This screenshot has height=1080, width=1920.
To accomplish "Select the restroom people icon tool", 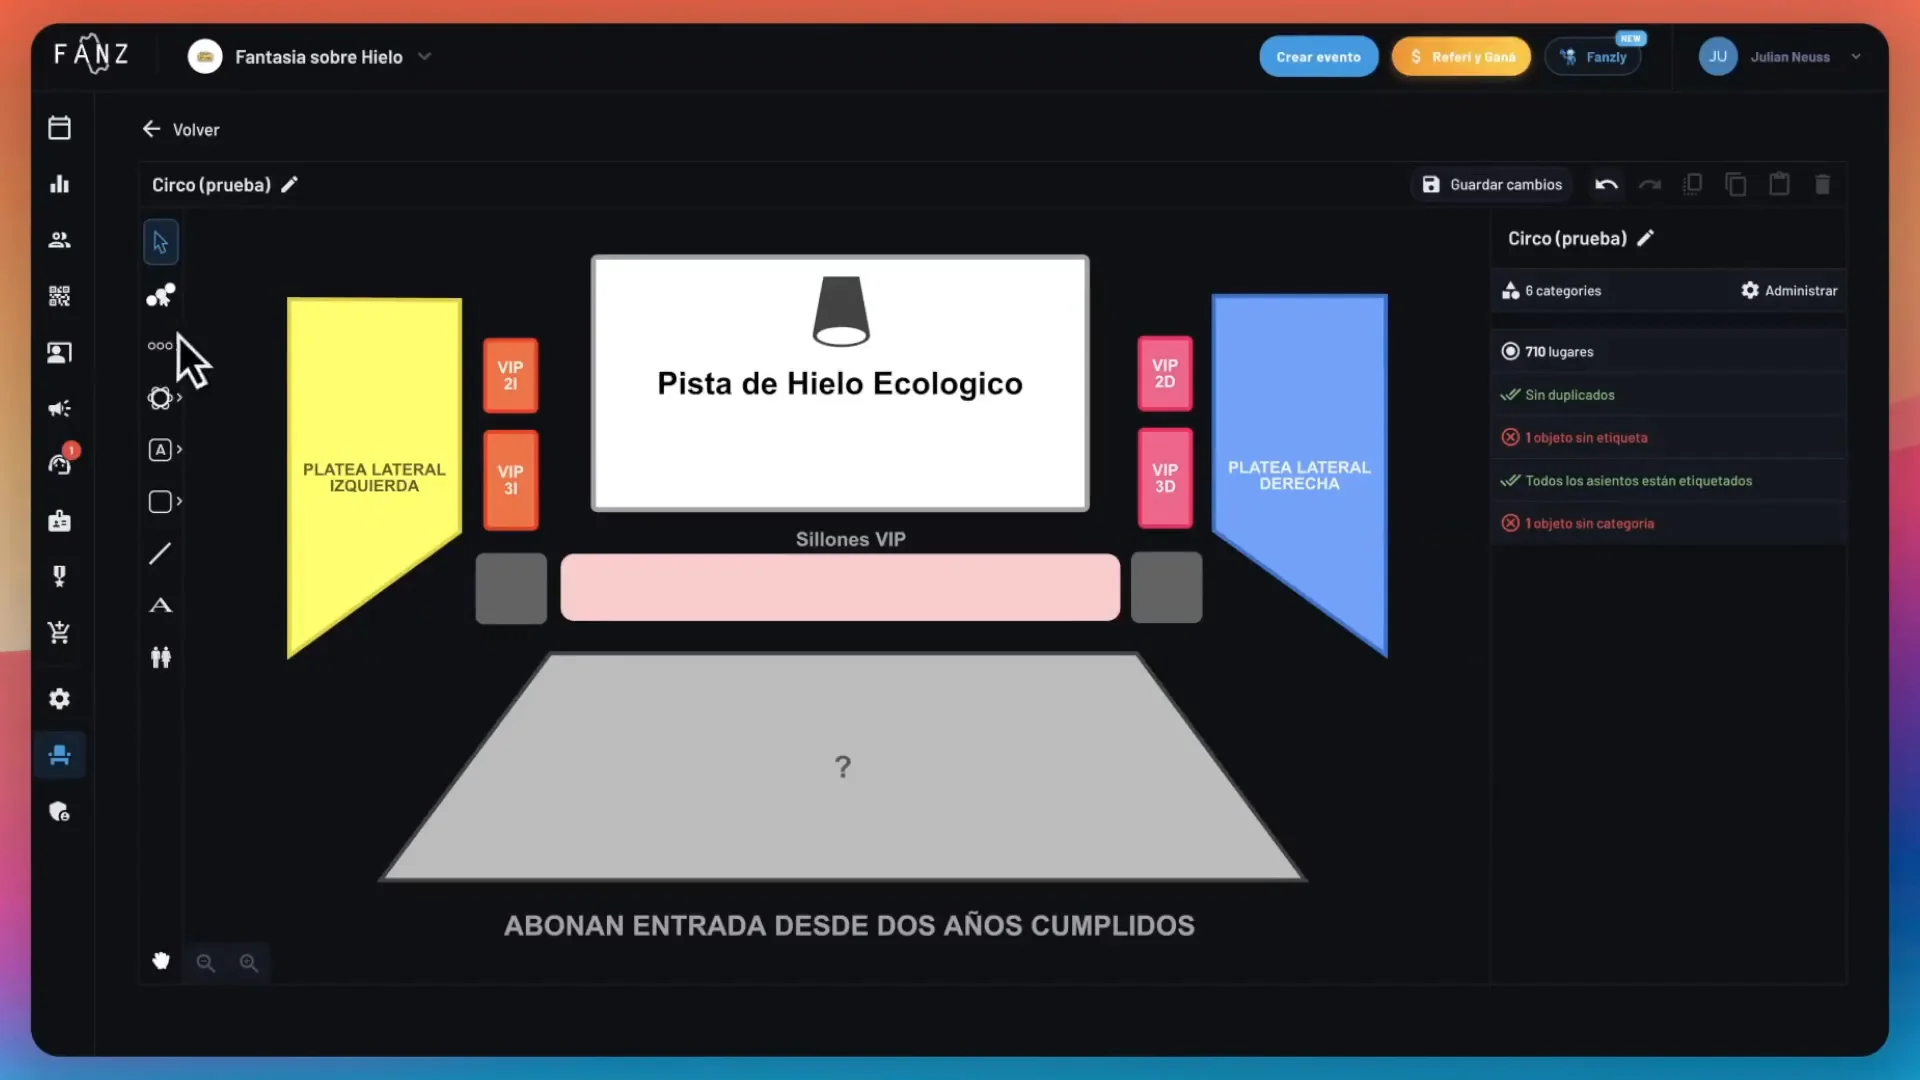I will (160, 657).
